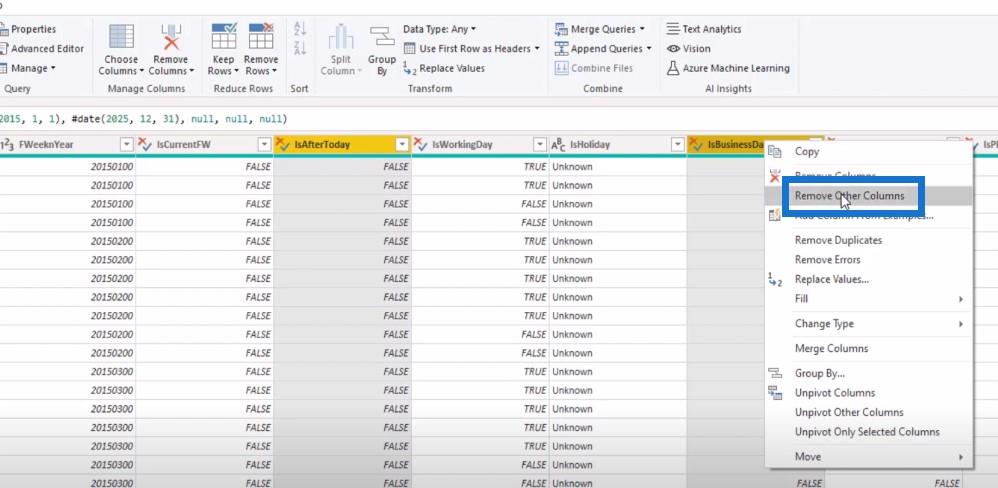Viewport: 998px width, 488px height.
Task: Click the formula bar text
Action: [x=143, y=118]
